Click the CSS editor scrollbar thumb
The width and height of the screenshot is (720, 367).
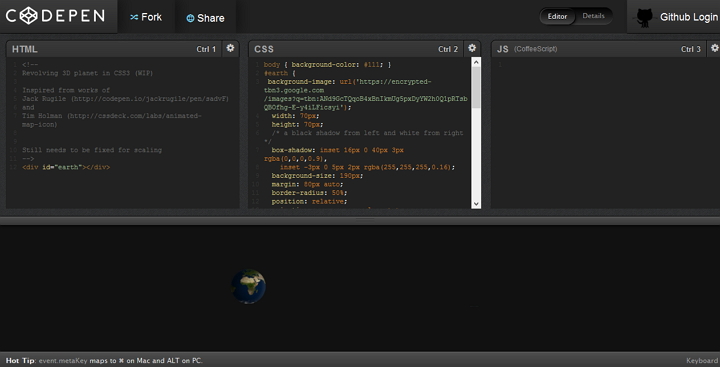pyautogui.click(x=476, y=87)
